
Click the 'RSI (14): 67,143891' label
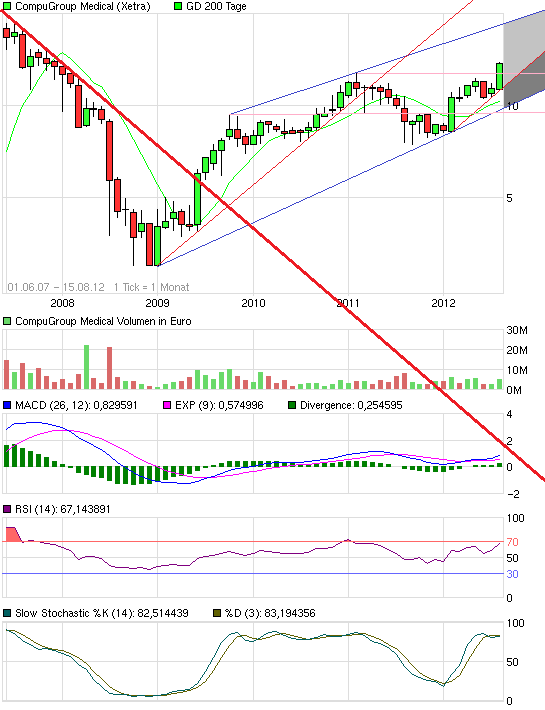63,509
